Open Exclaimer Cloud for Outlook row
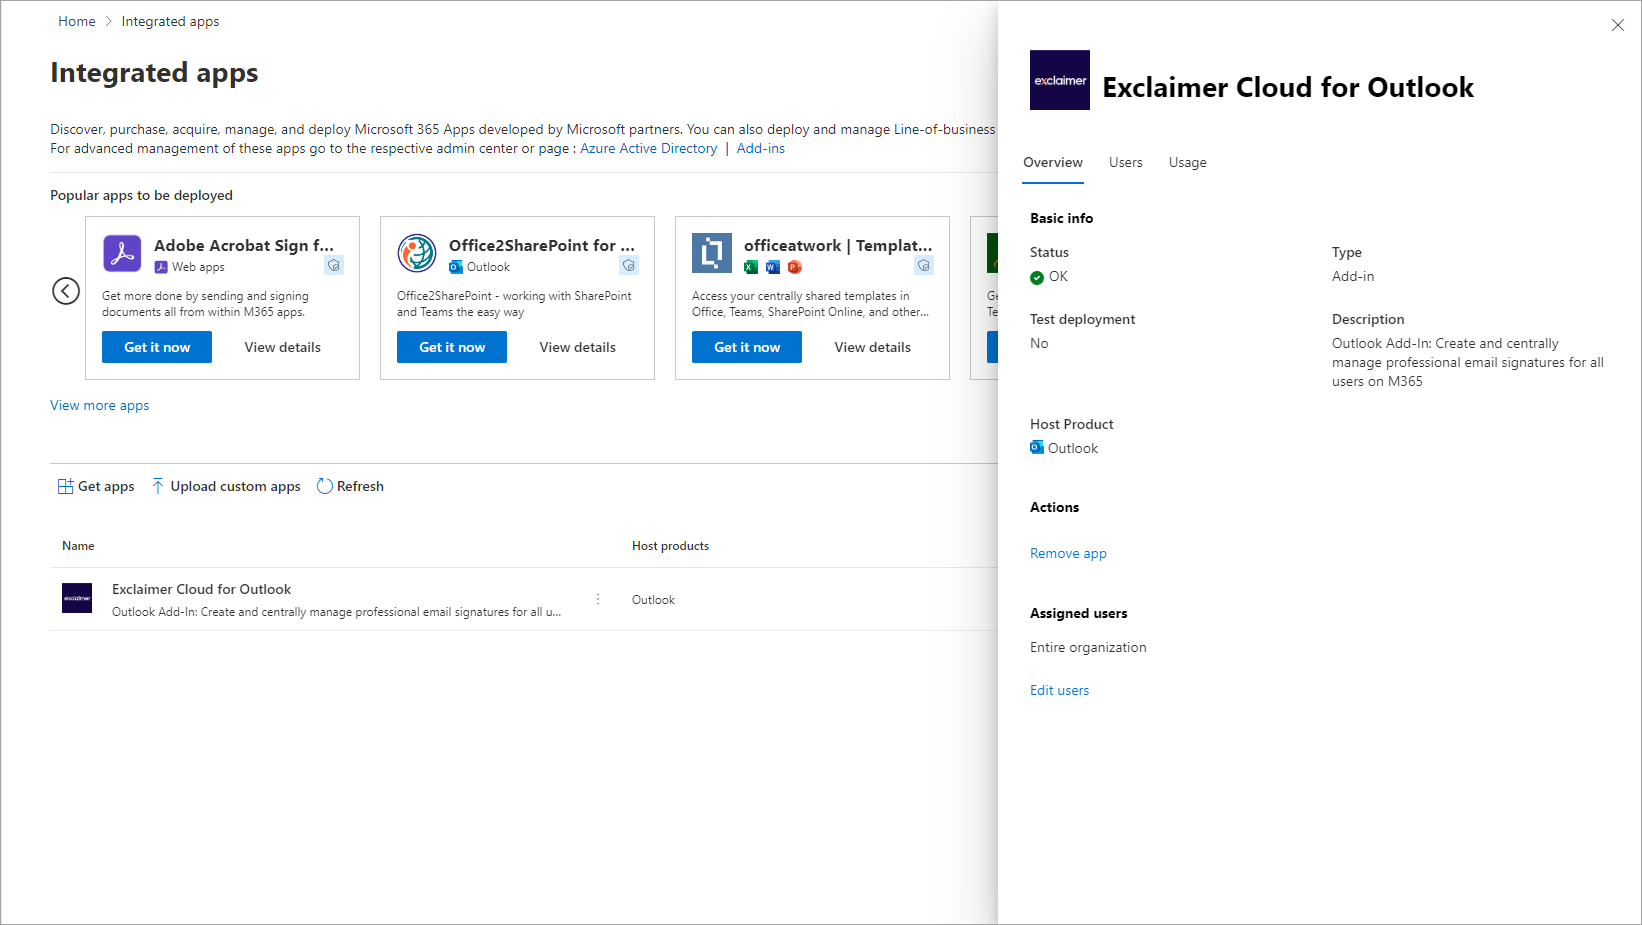This screenshot has height=925, width=1642. pos(524,599)
